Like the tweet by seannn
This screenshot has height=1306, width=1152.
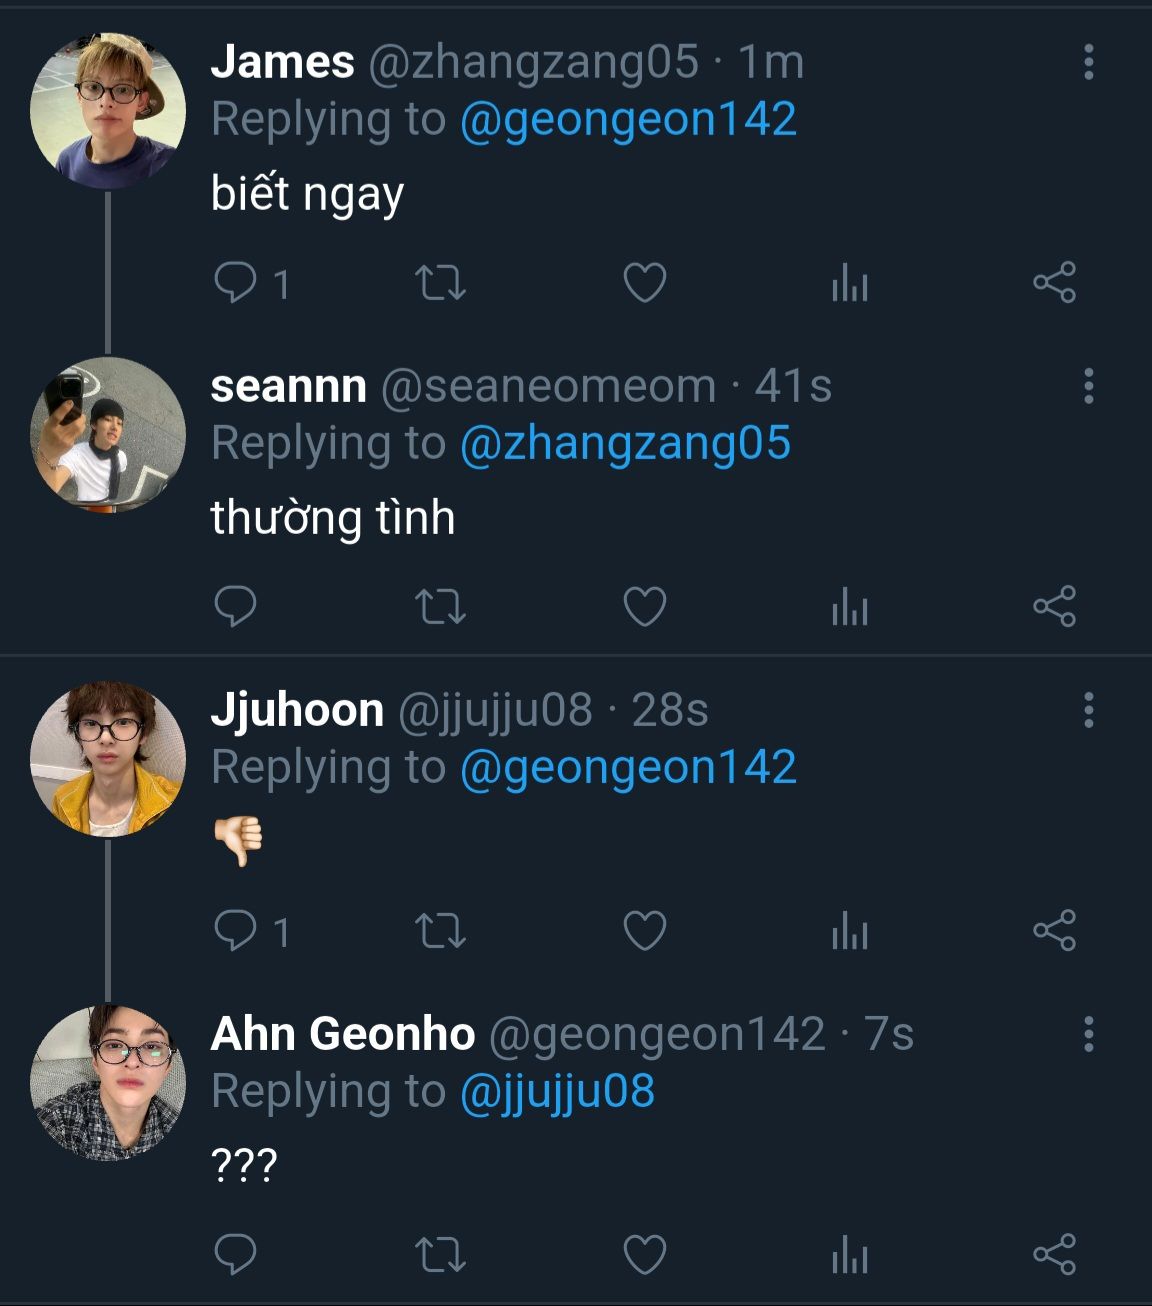coord(645,607)
